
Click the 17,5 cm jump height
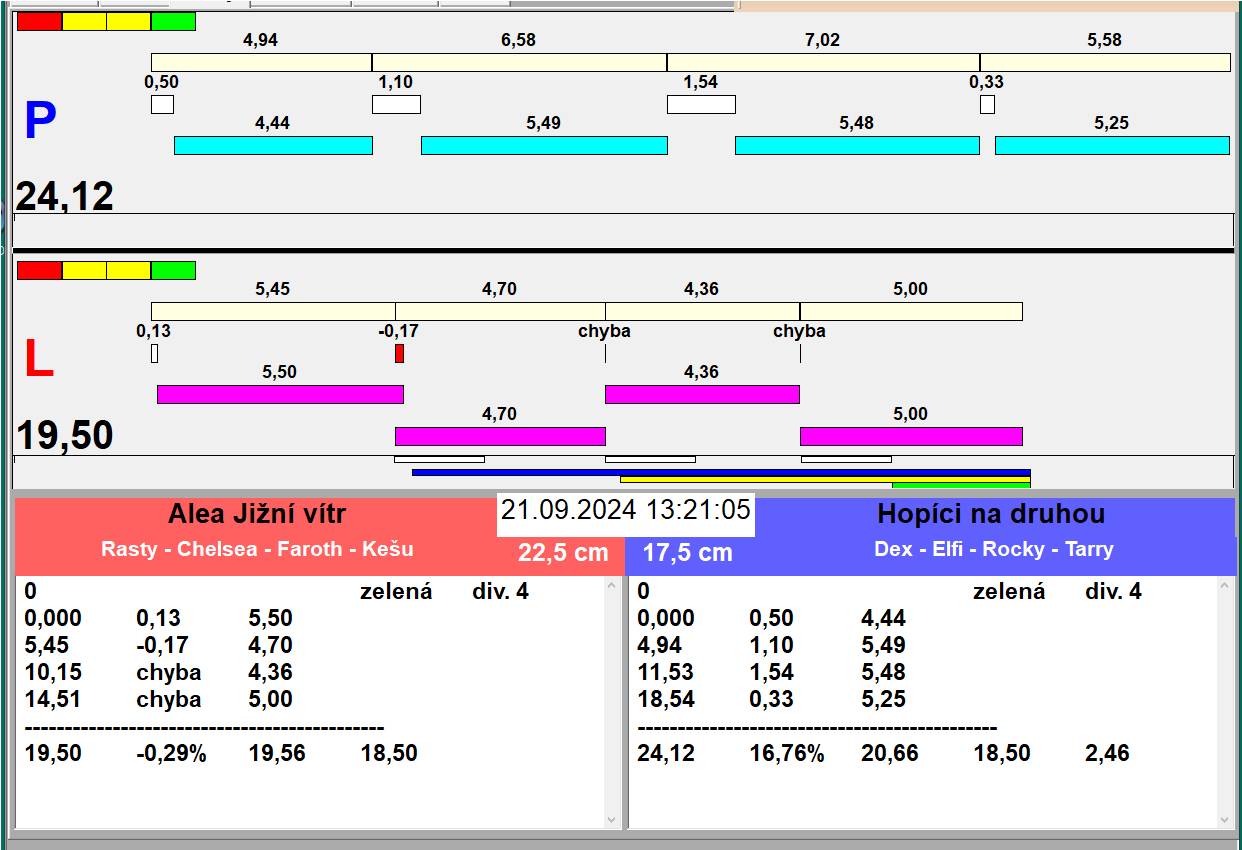pos(687,552)
